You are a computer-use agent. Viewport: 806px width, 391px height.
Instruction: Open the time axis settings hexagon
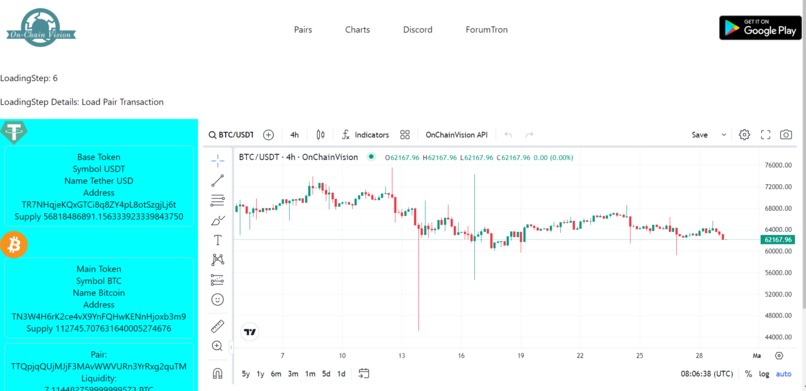pos(779,356)
